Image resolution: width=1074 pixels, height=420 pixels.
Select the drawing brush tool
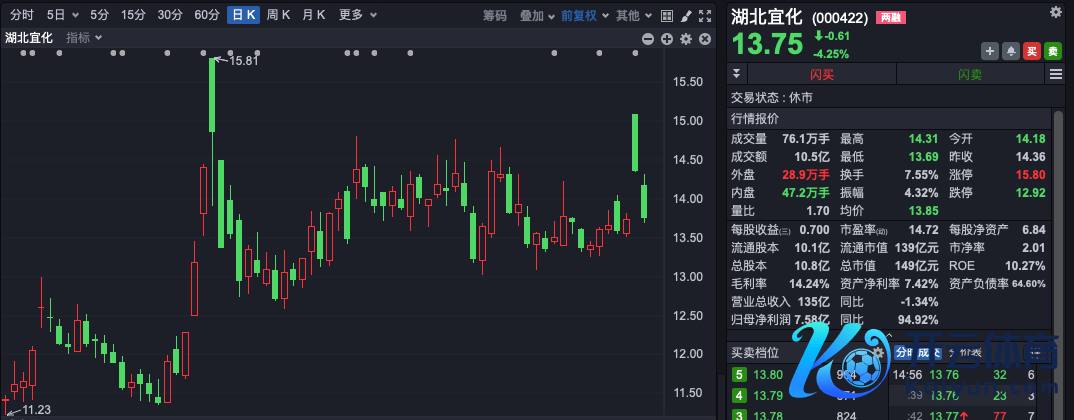tap(685, 15)
